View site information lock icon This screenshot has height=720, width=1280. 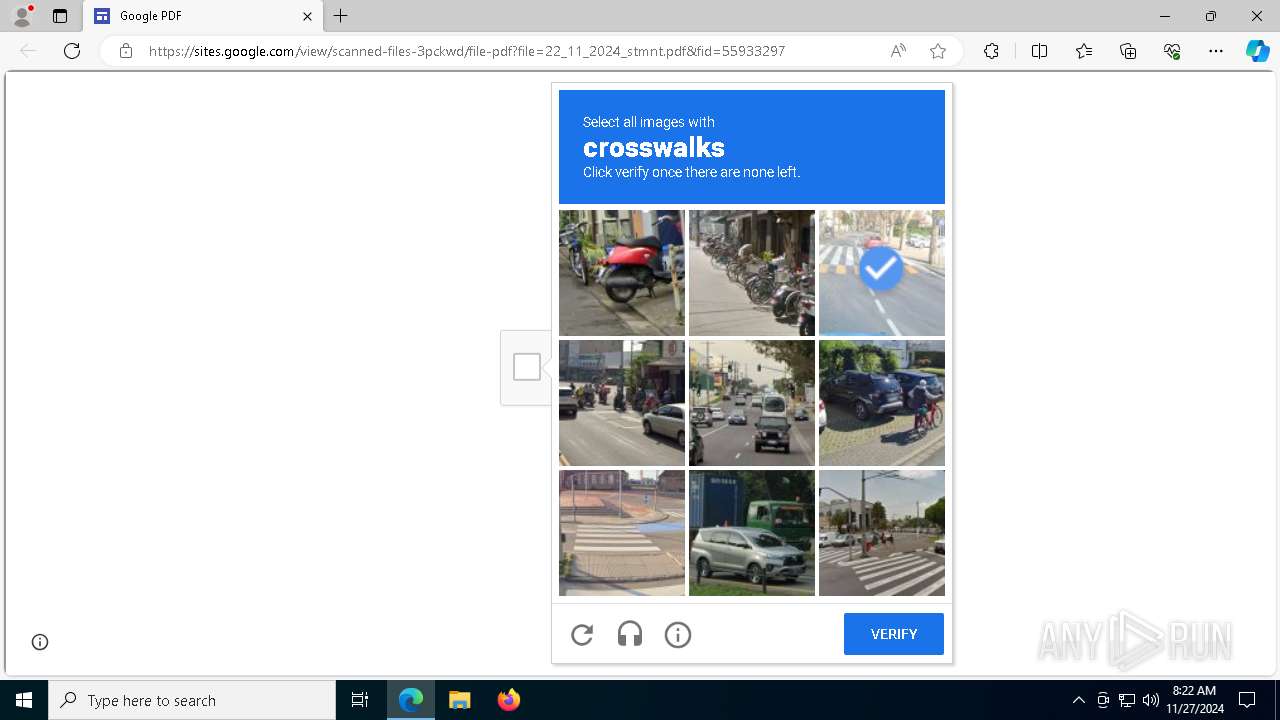(126, 51)
